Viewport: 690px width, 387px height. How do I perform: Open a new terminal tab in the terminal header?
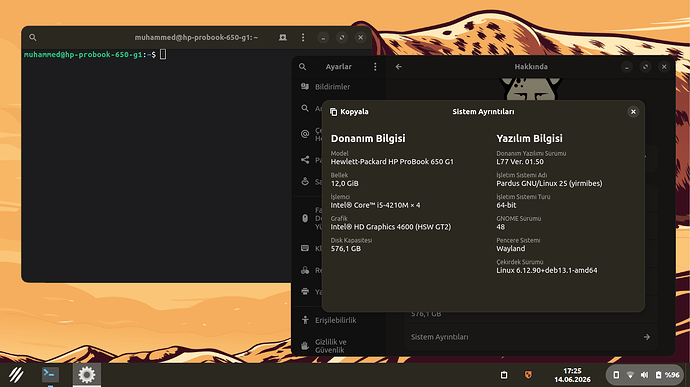click(283, 37)
